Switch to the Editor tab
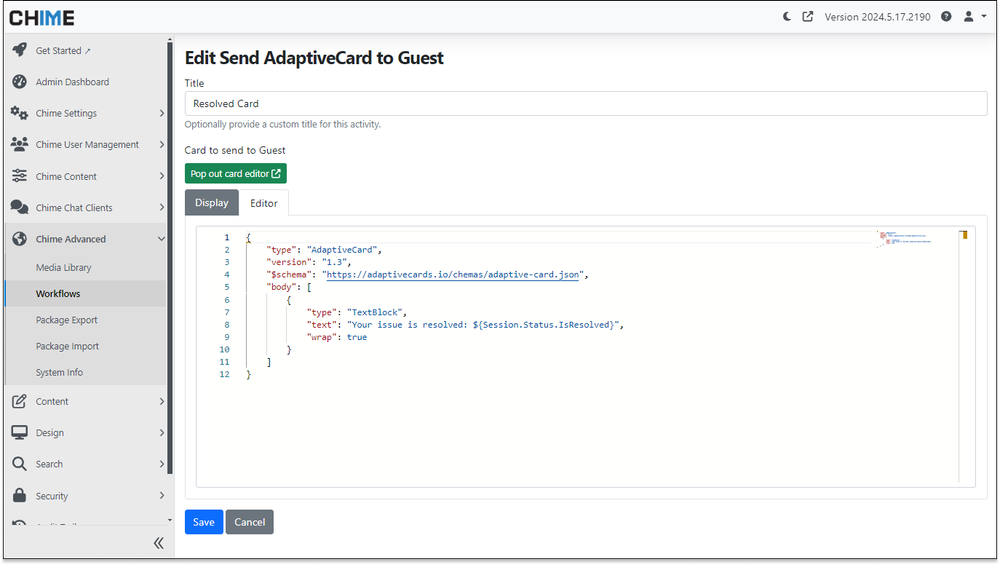 [263, 203]
